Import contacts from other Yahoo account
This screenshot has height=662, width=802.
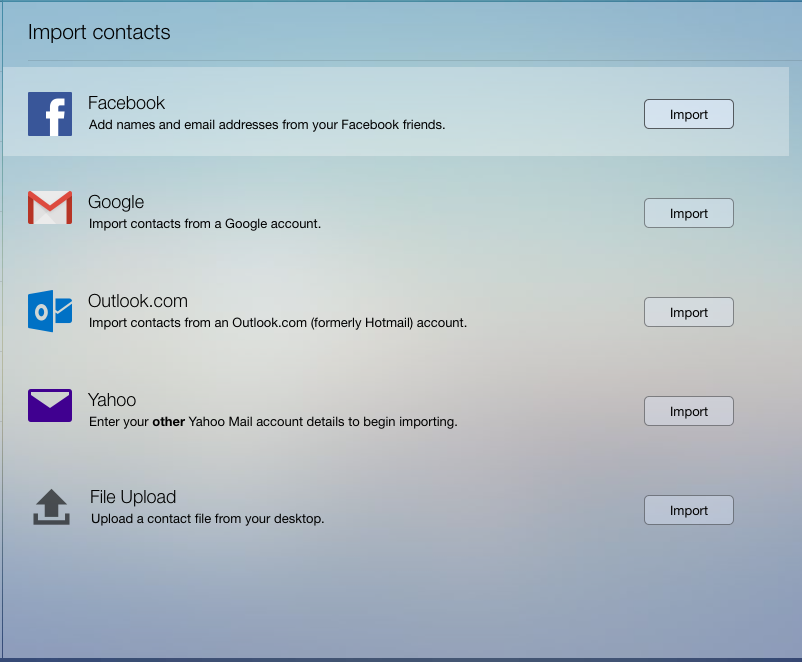pos(688,411)
